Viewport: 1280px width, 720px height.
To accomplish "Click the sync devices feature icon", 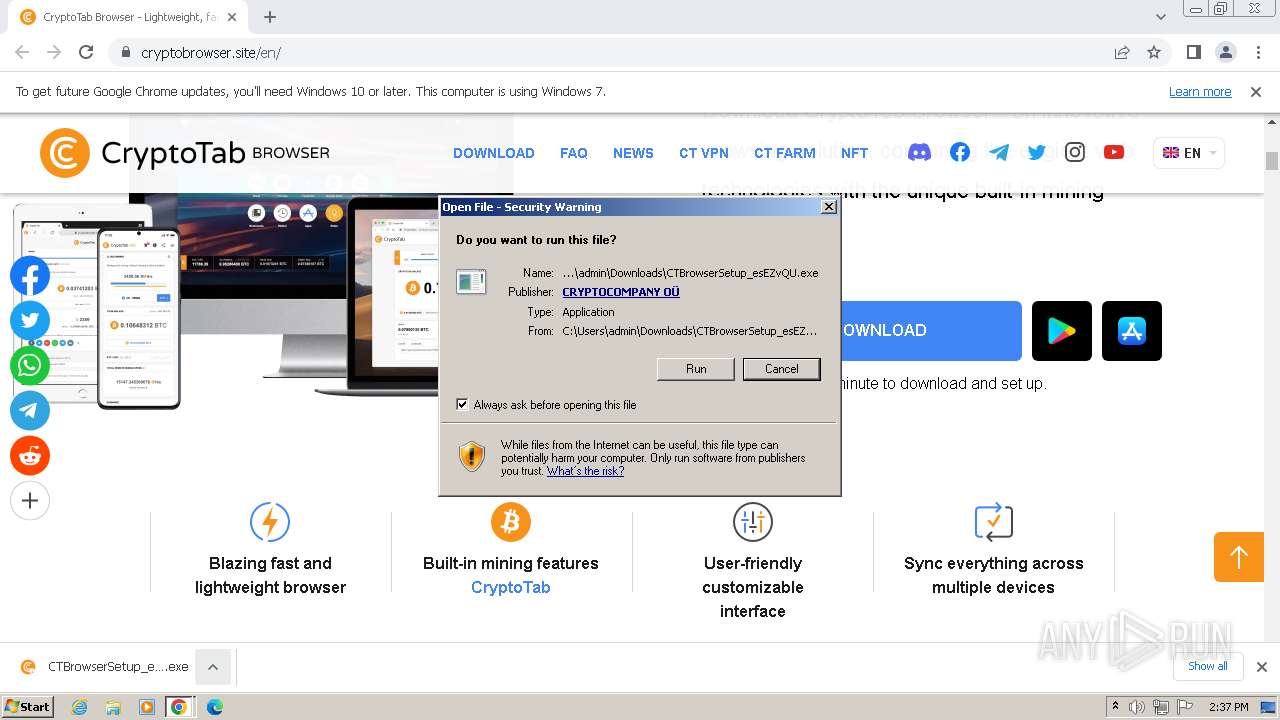I will click(993, 522).
